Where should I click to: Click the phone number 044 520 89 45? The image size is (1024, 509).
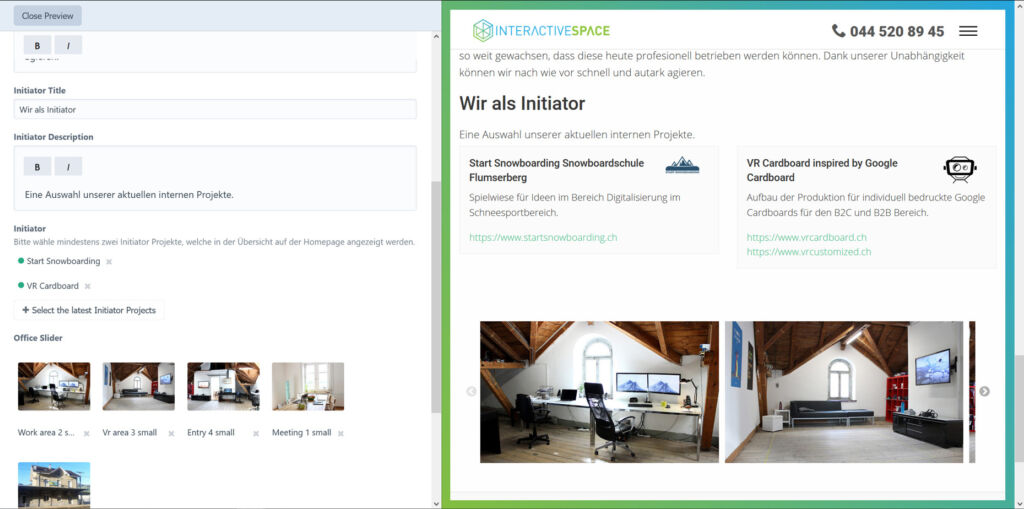[x=888, y=31]
